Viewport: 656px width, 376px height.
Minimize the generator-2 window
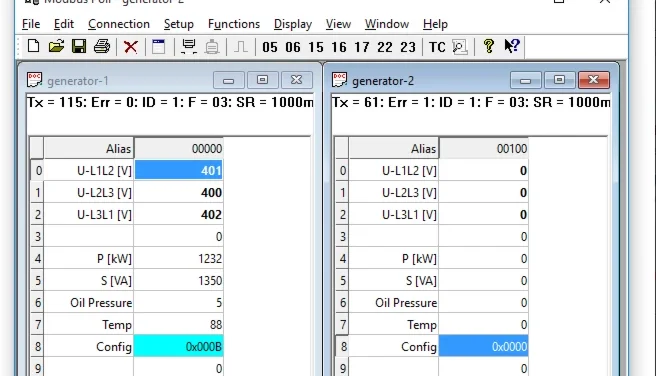point(525,80)
